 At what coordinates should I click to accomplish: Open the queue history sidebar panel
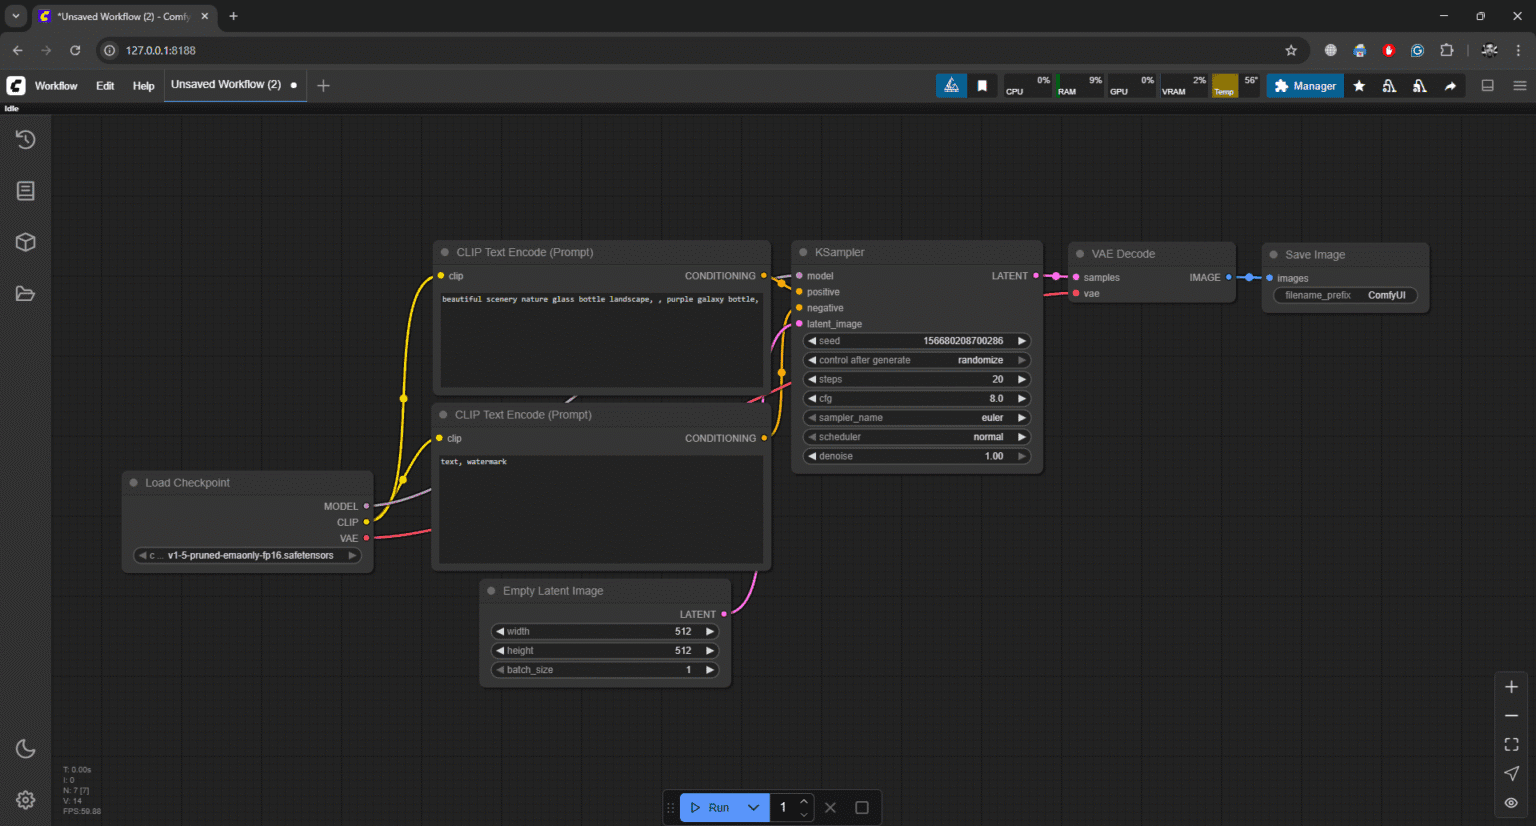pyautogui.click(x=26, y=140)
